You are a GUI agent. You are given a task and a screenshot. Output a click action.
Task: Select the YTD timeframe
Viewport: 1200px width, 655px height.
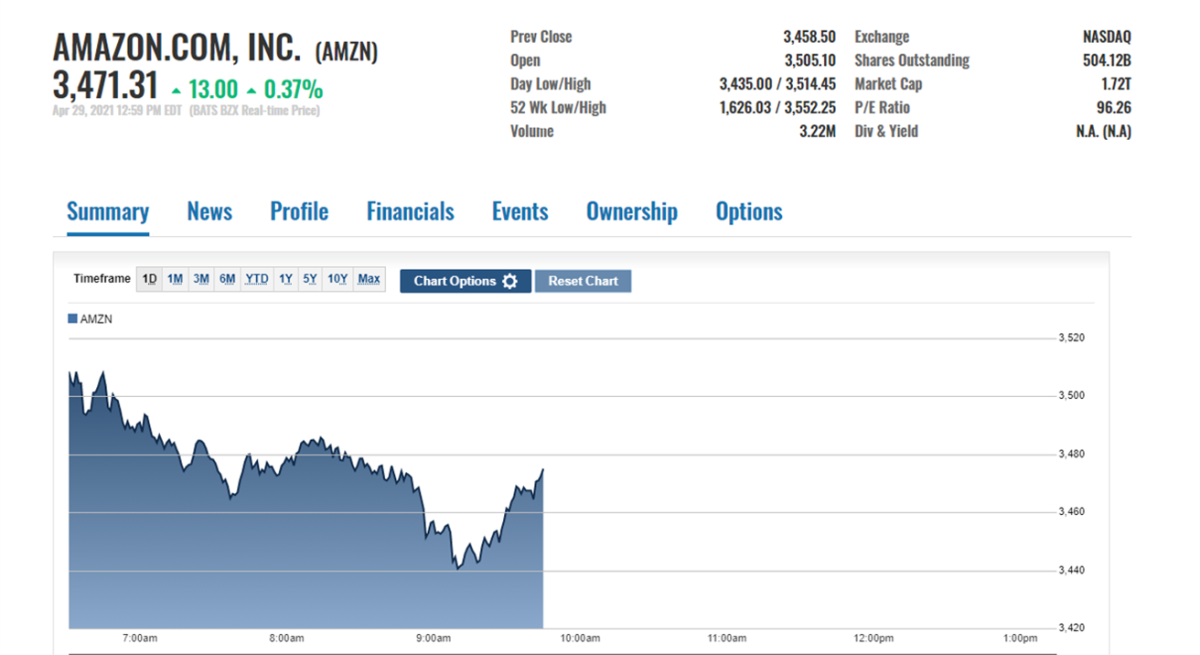pos(257,279)
